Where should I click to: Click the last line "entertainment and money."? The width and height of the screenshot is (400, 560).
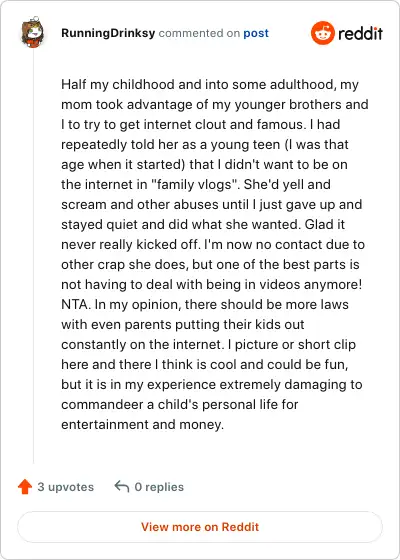pos(142,425)
